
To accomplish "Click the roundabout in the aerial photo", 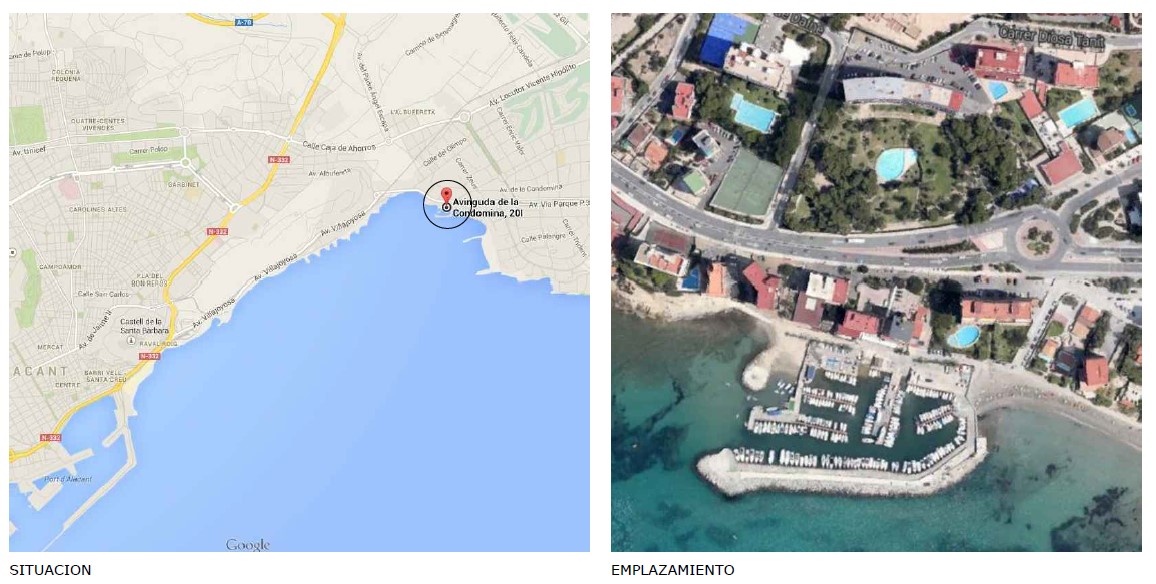I will click(x=1038, y=239).
